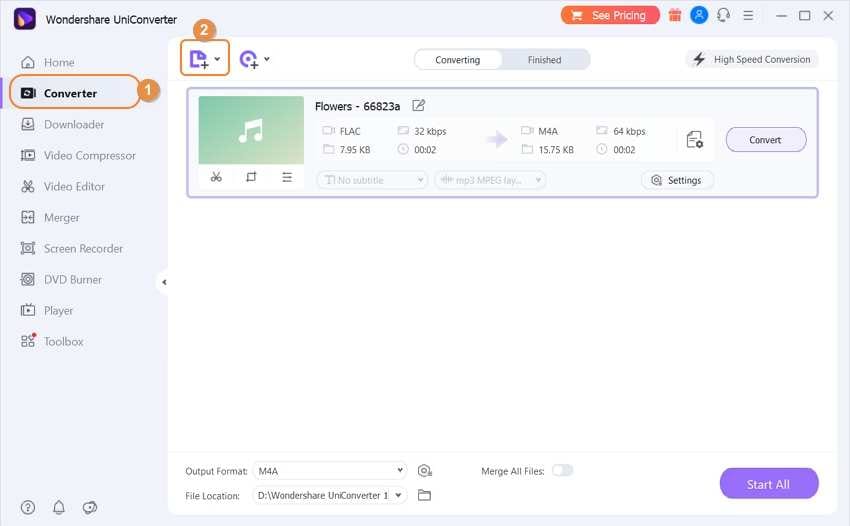Open the Merger tool
The width and height of the screenshot is (850, 526).
pos(61,217)
